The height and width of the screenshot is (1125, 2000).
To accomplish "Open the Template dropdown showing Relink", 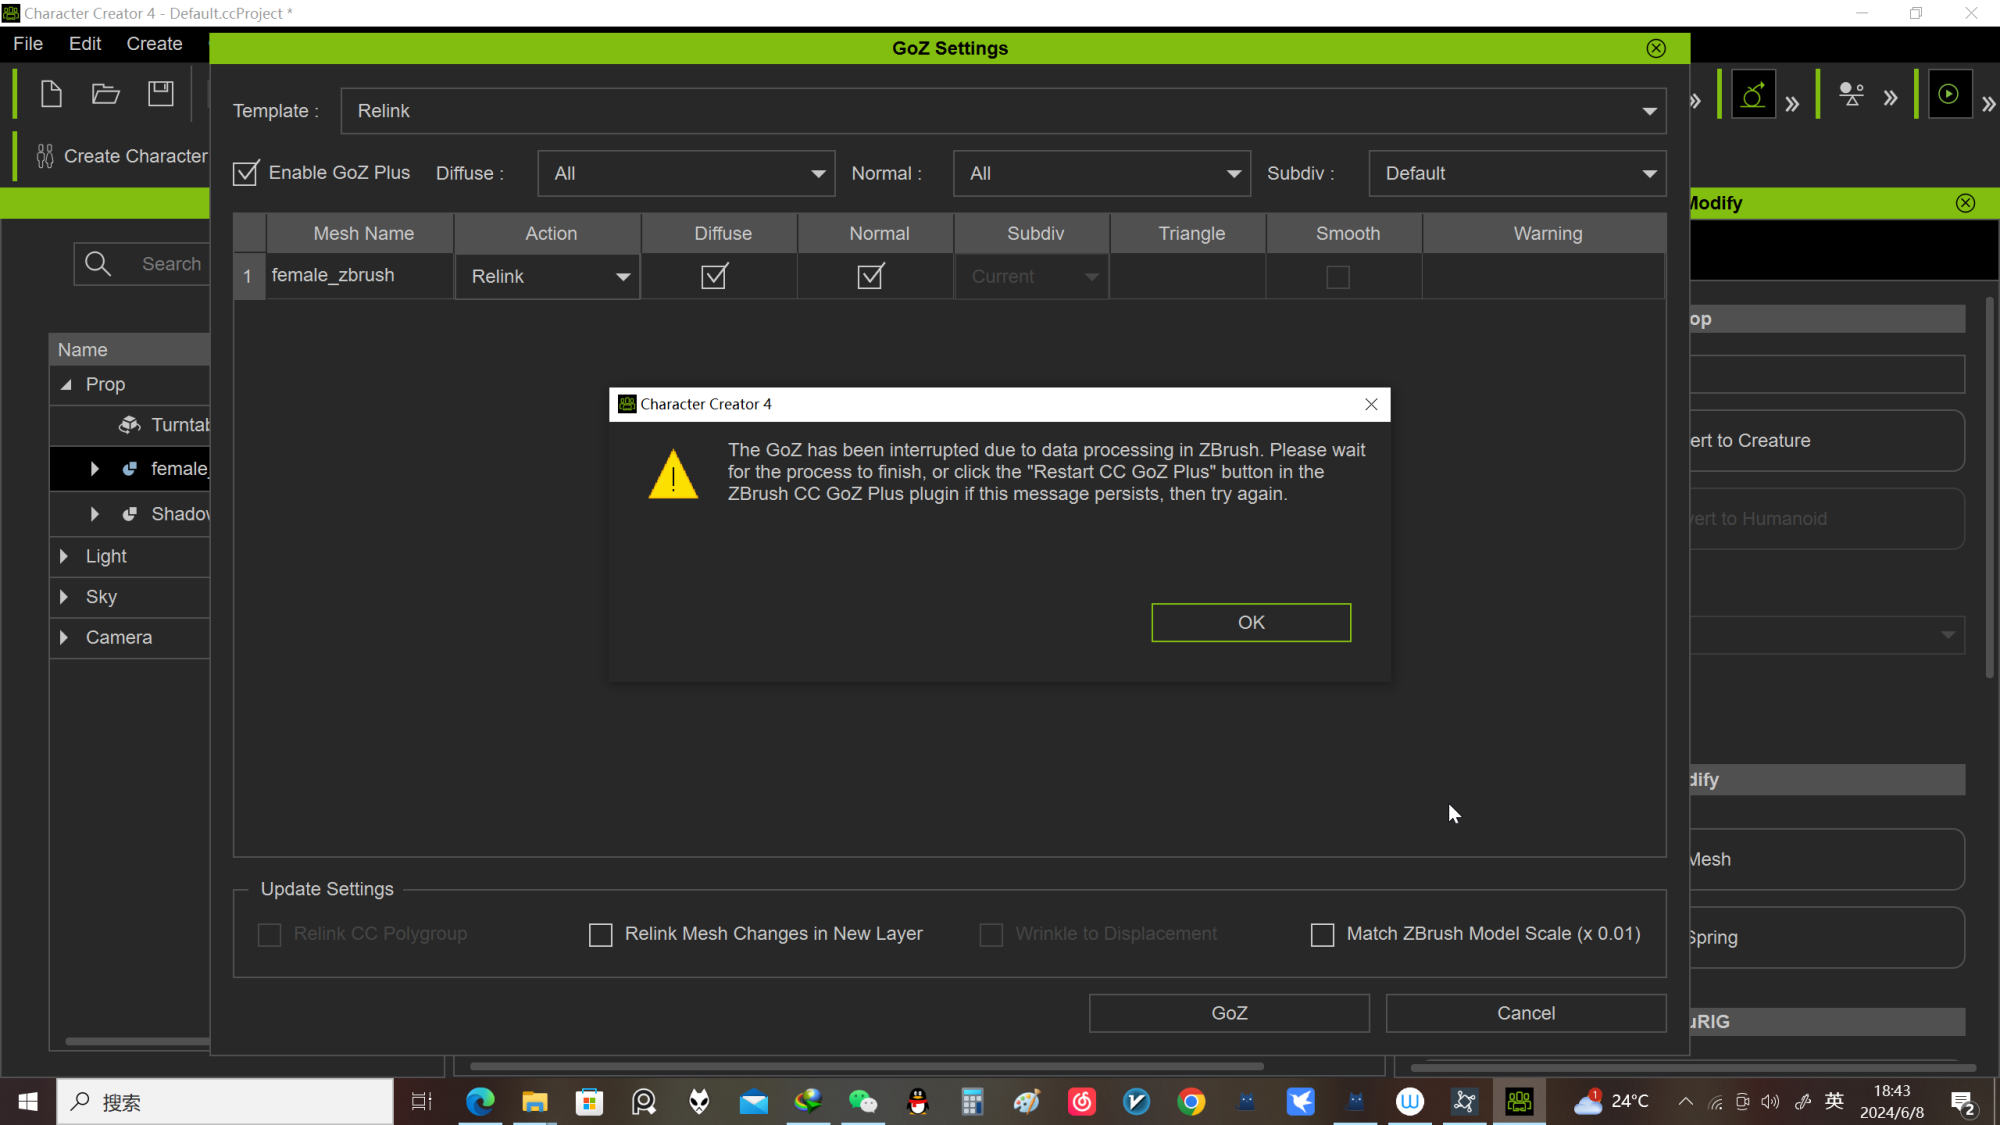I will click(1003, 111).
